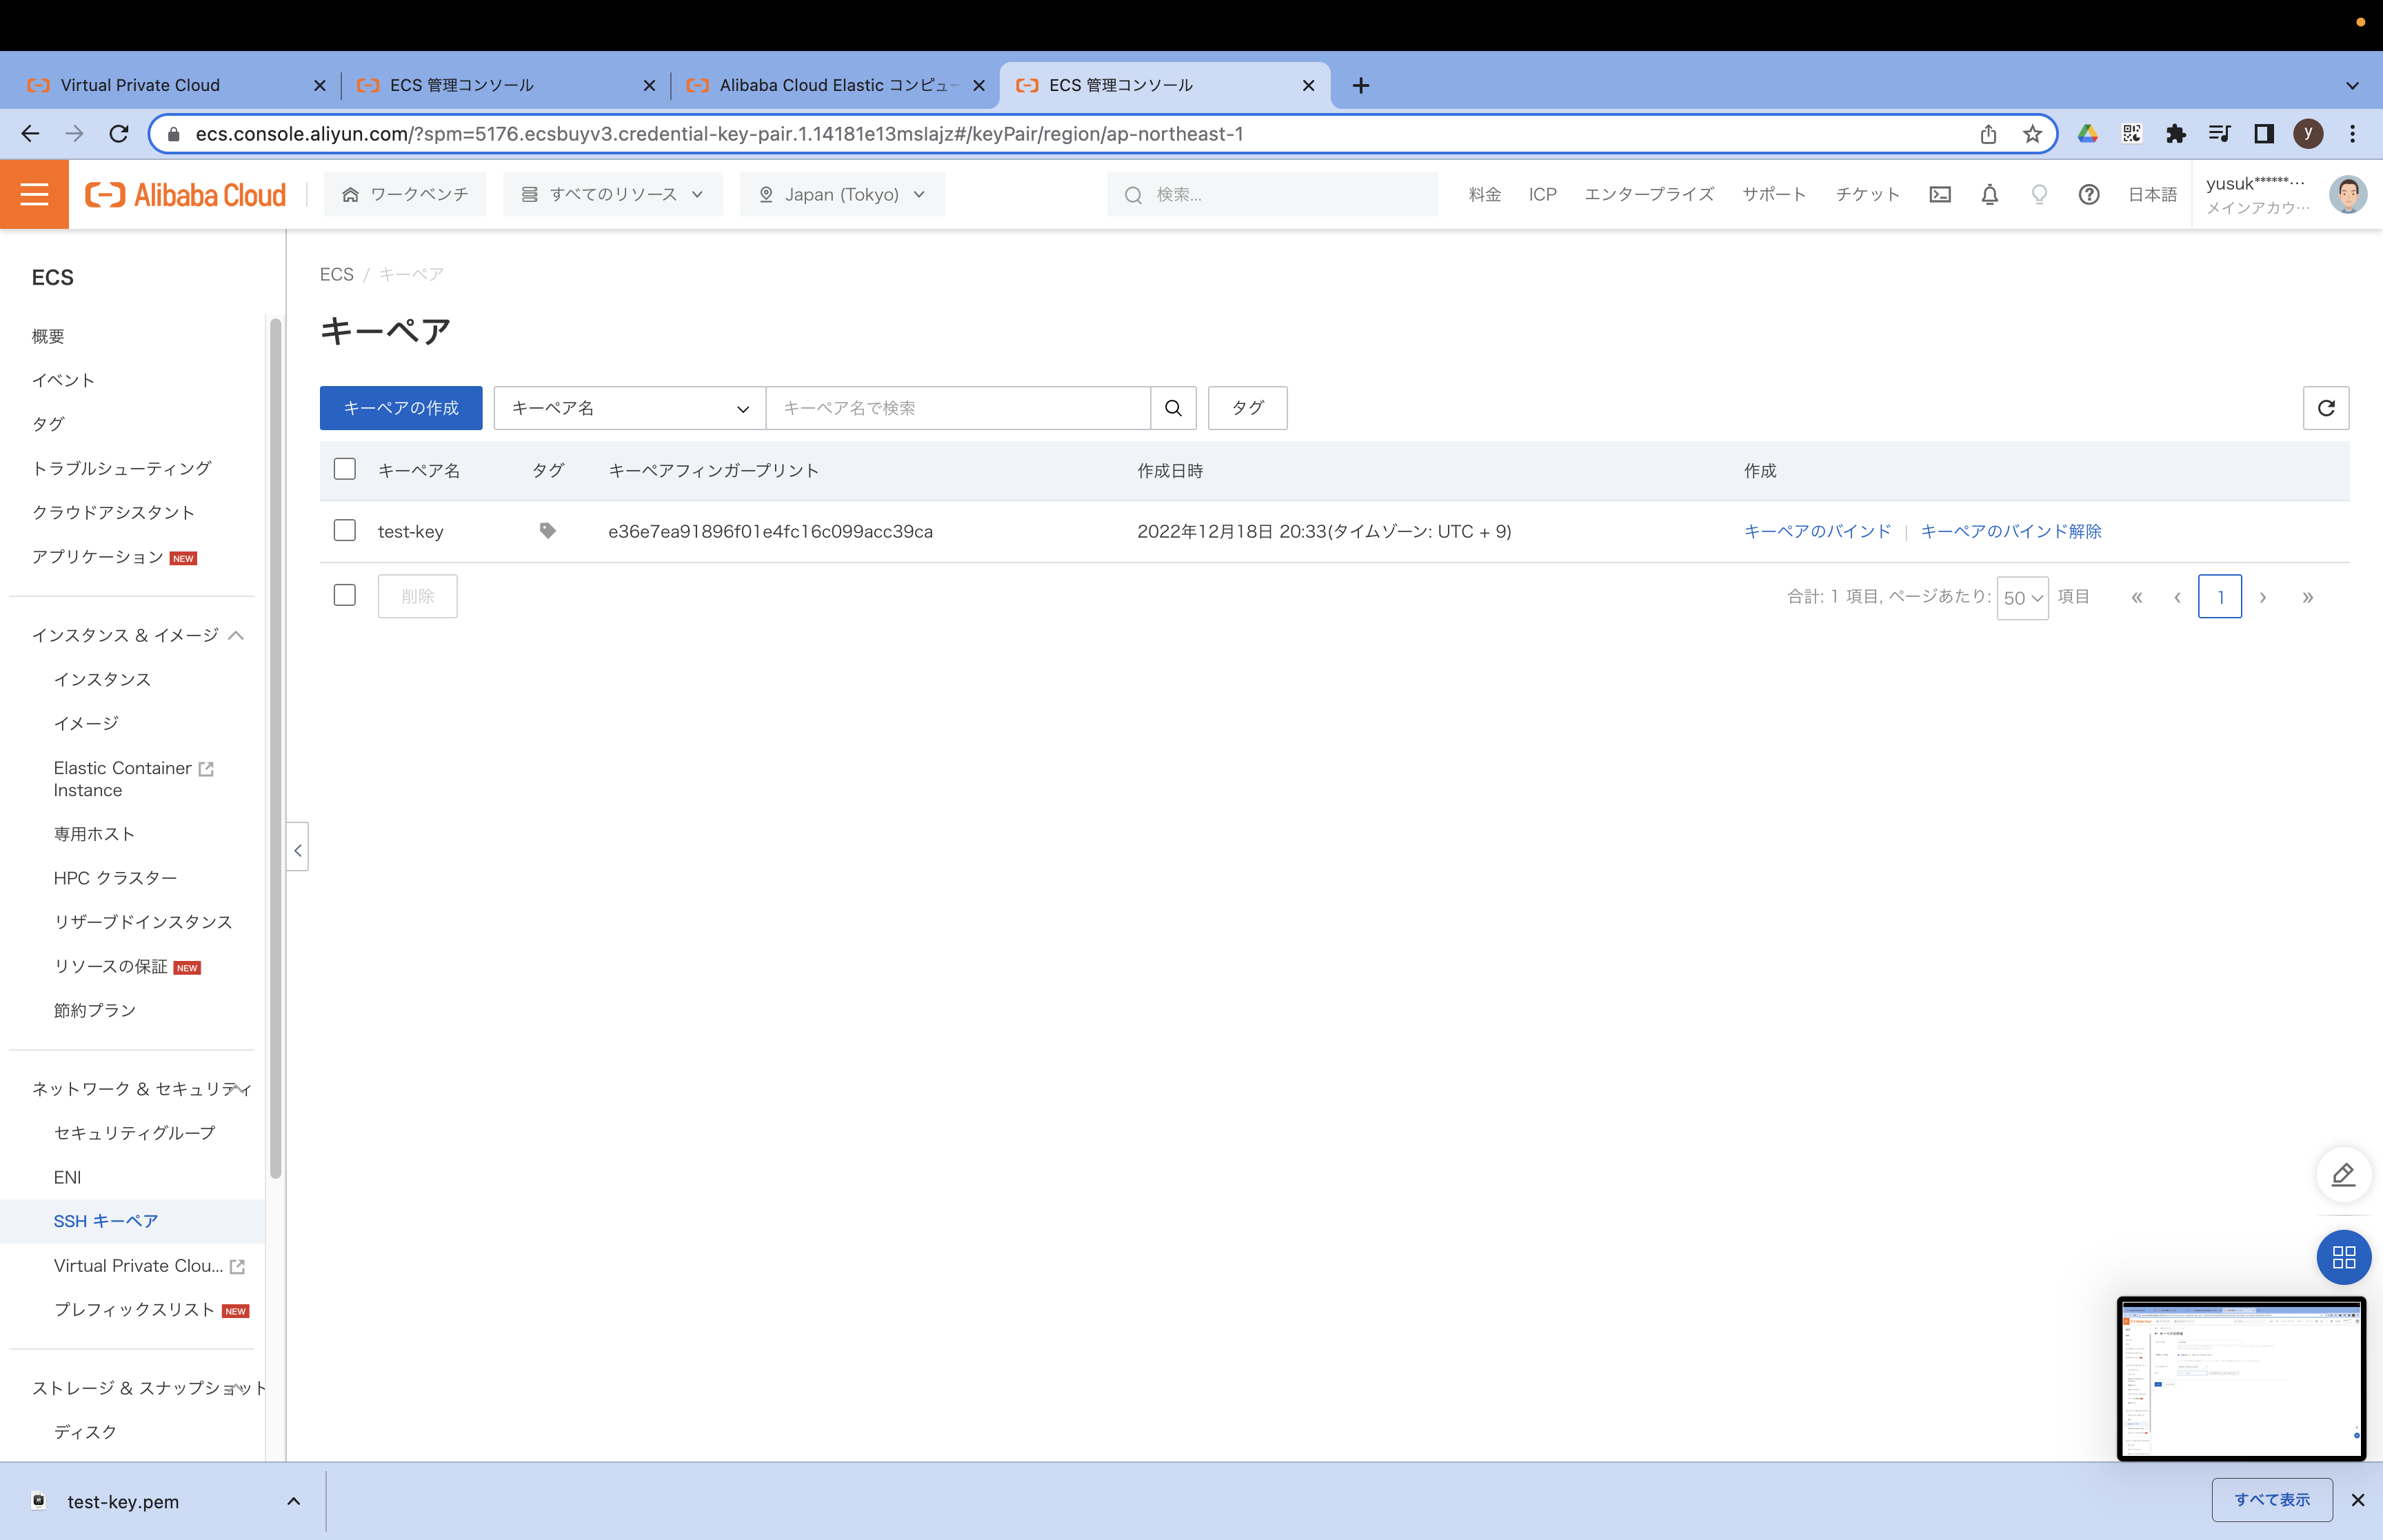Click the キーペア名で検索 input field
Screen dimensions: 2383x1540
pos(957,408)
